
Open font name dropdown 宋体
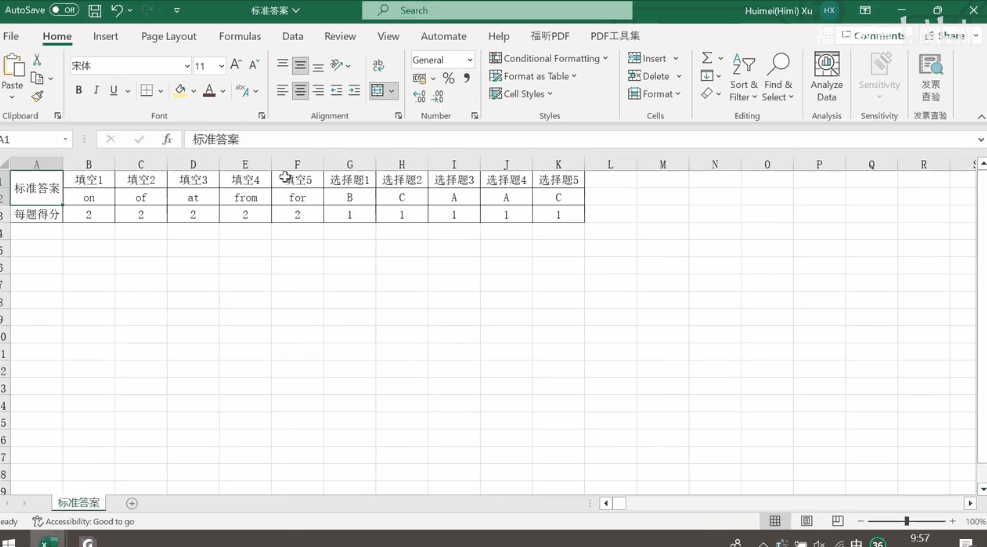click(x=187, y=65)
